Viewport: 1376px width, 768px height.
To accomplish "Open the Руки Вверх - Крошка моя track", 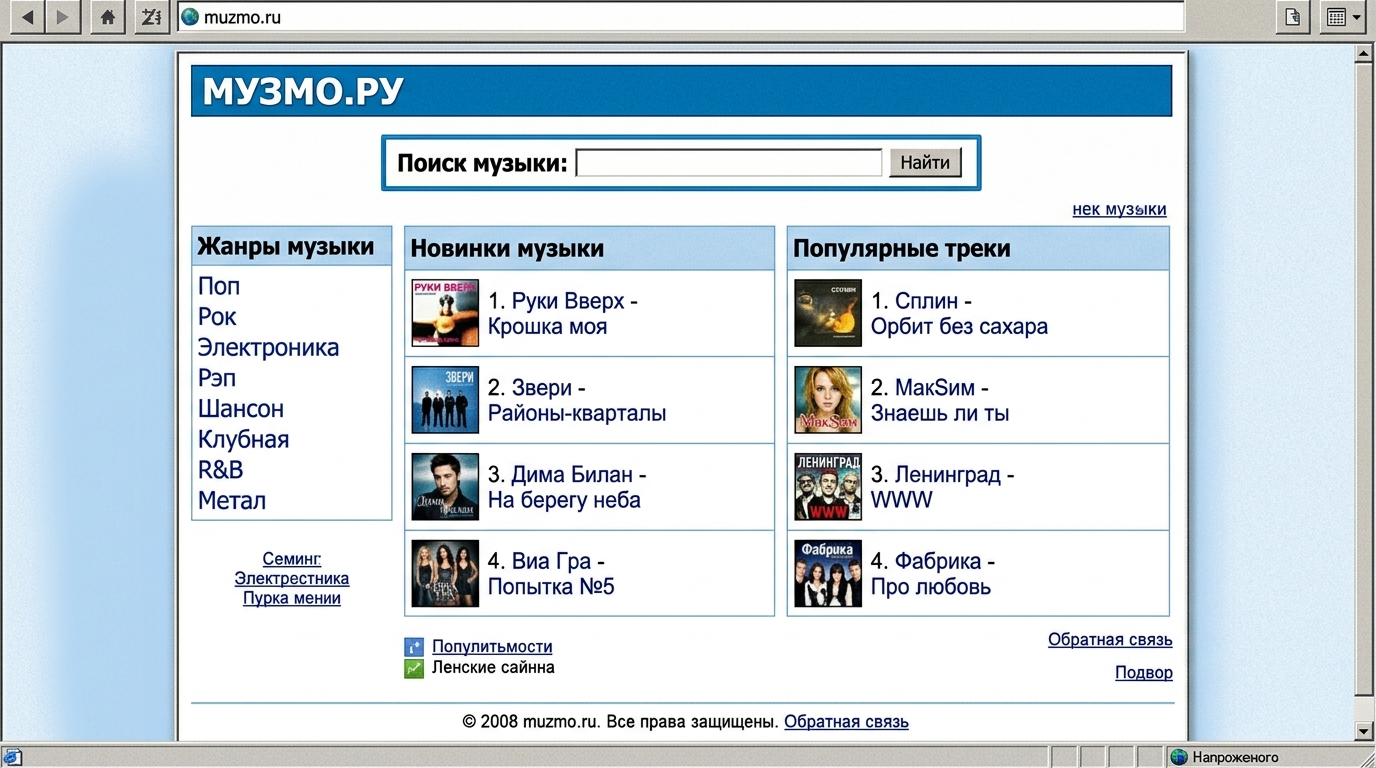I will 563,314.
